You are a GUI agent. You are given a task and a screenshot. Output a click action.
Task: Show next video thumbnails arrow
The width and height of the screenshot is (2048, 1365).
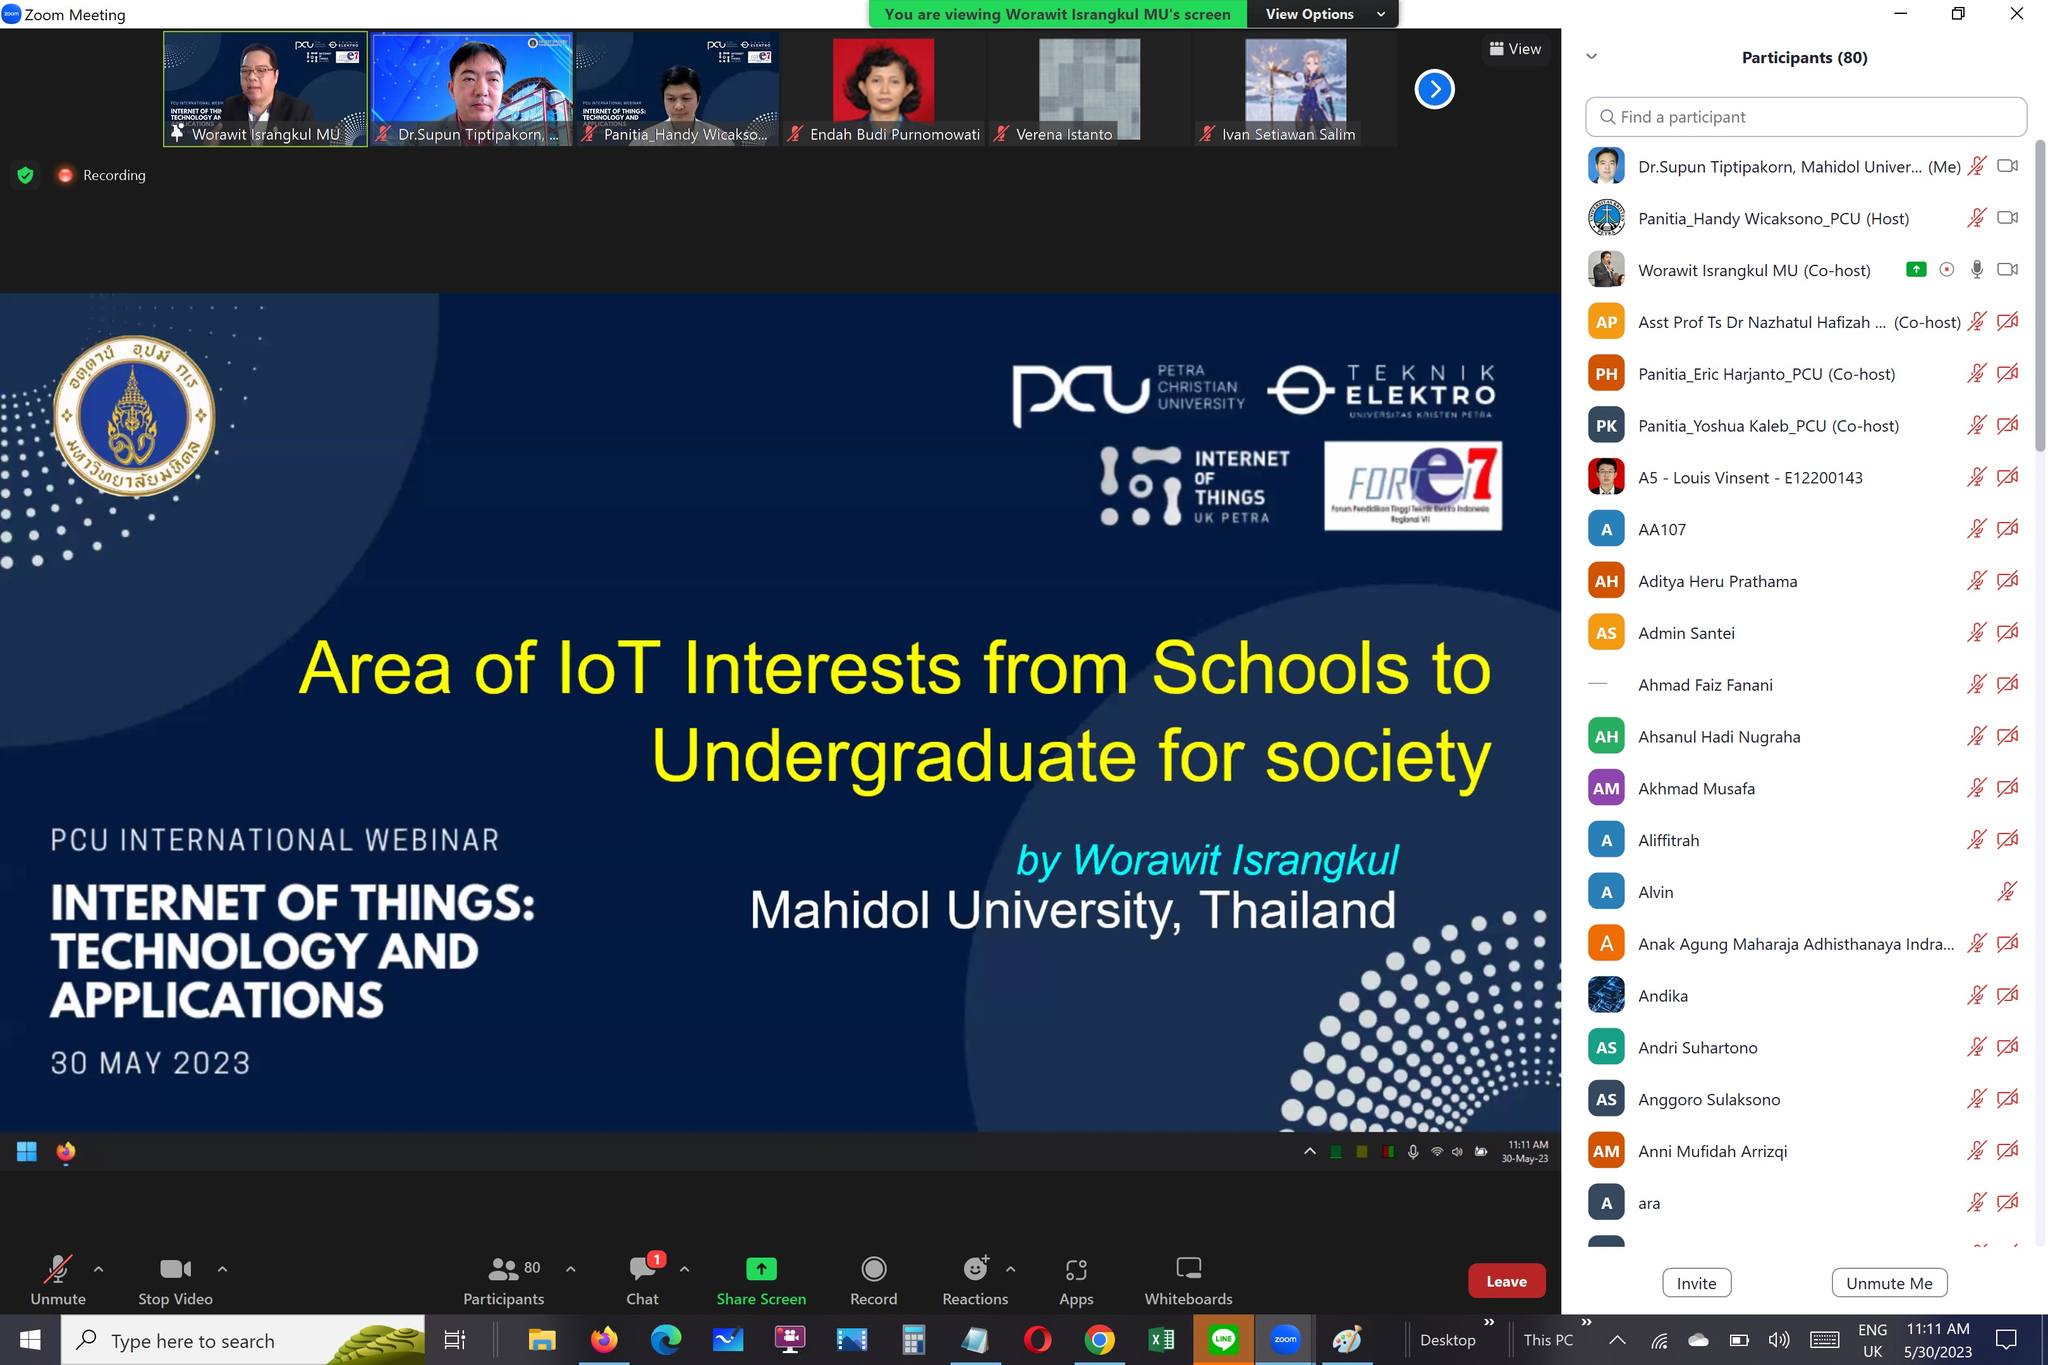(x=1434, y=89)
